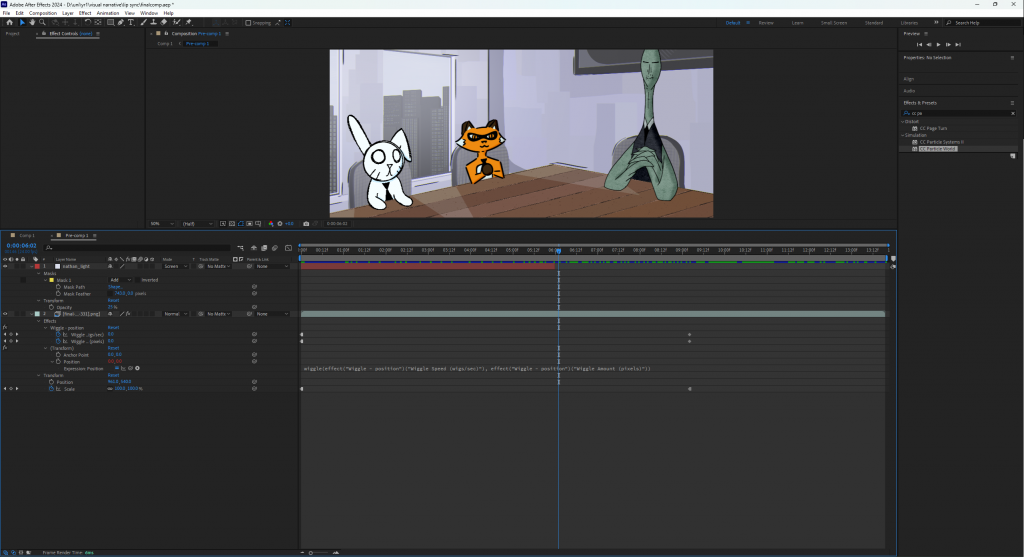The width and height of the screenshot is (1024, 557).
Task: Click the nathan_light red label color swatch
Action: pyautogui.click(x=37, y=266)
